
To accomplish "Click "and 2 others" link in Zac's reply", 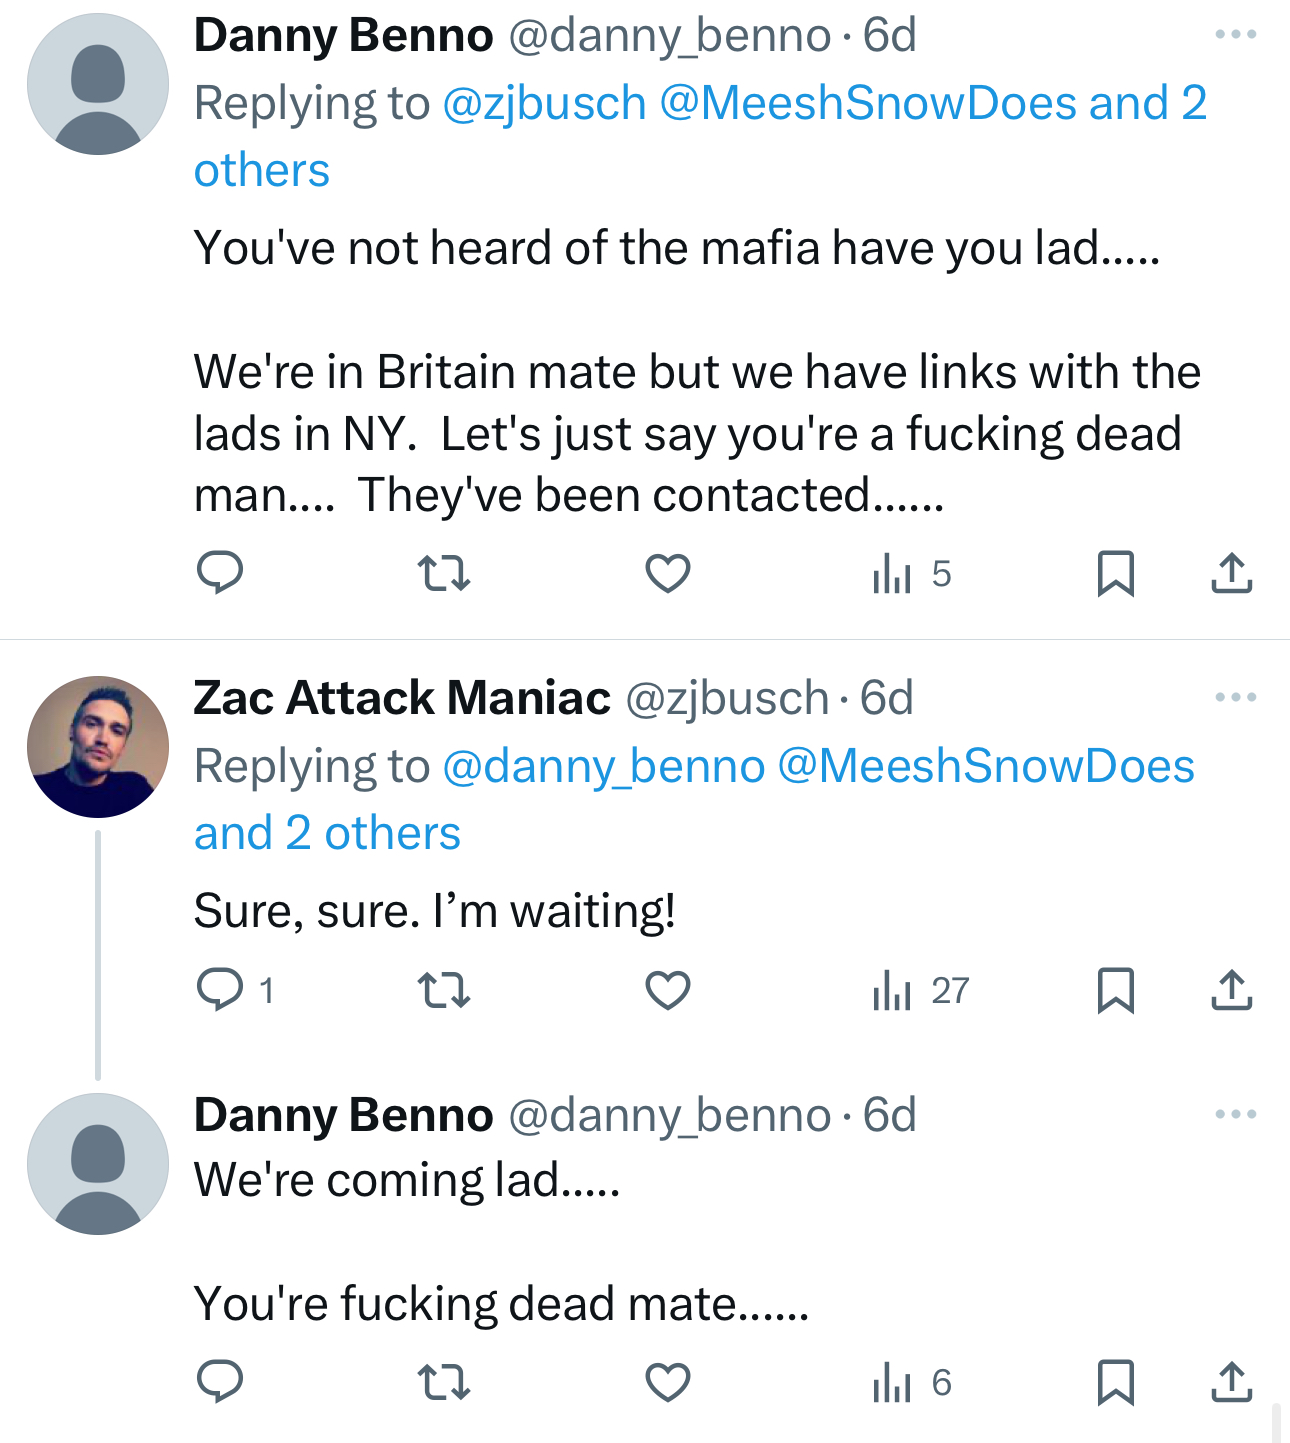I will pos(327,833).
